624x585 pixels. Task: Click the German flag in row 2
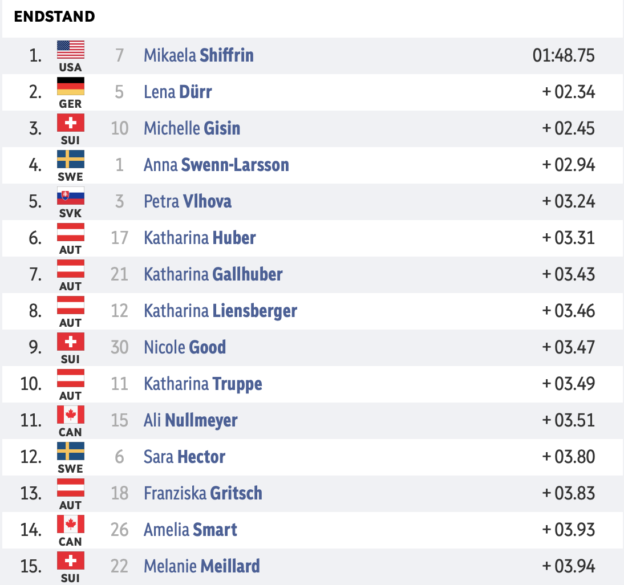[x=70, y=86]
